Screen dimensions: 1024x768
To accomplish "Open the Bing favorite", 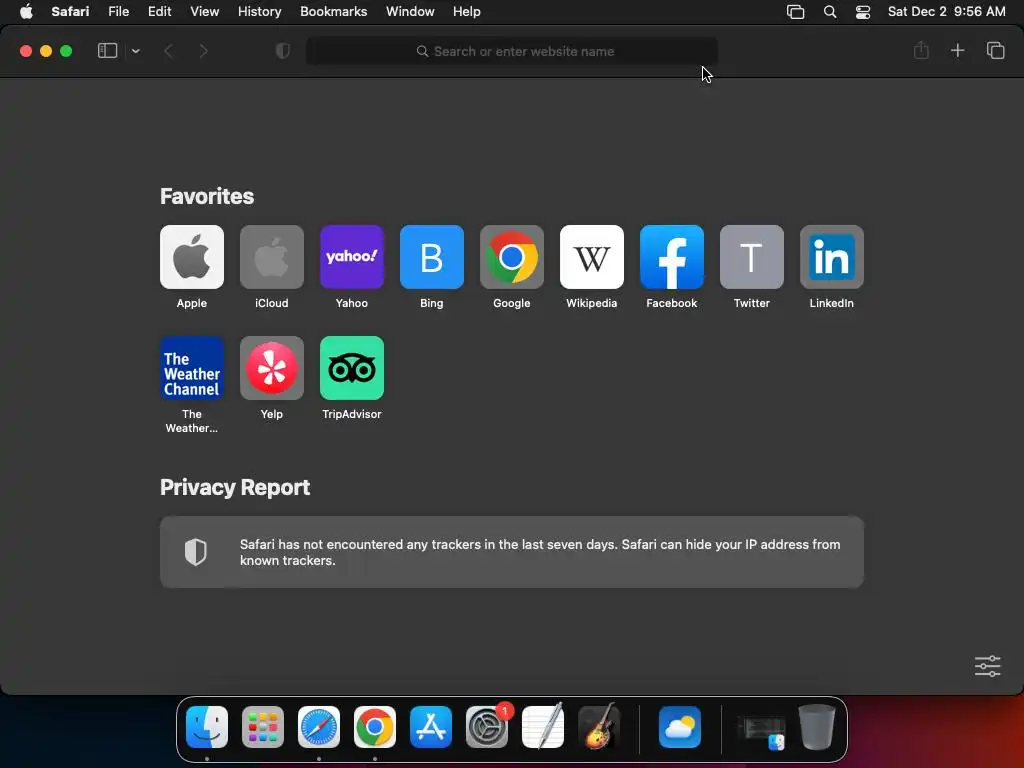I will [432, 257].
